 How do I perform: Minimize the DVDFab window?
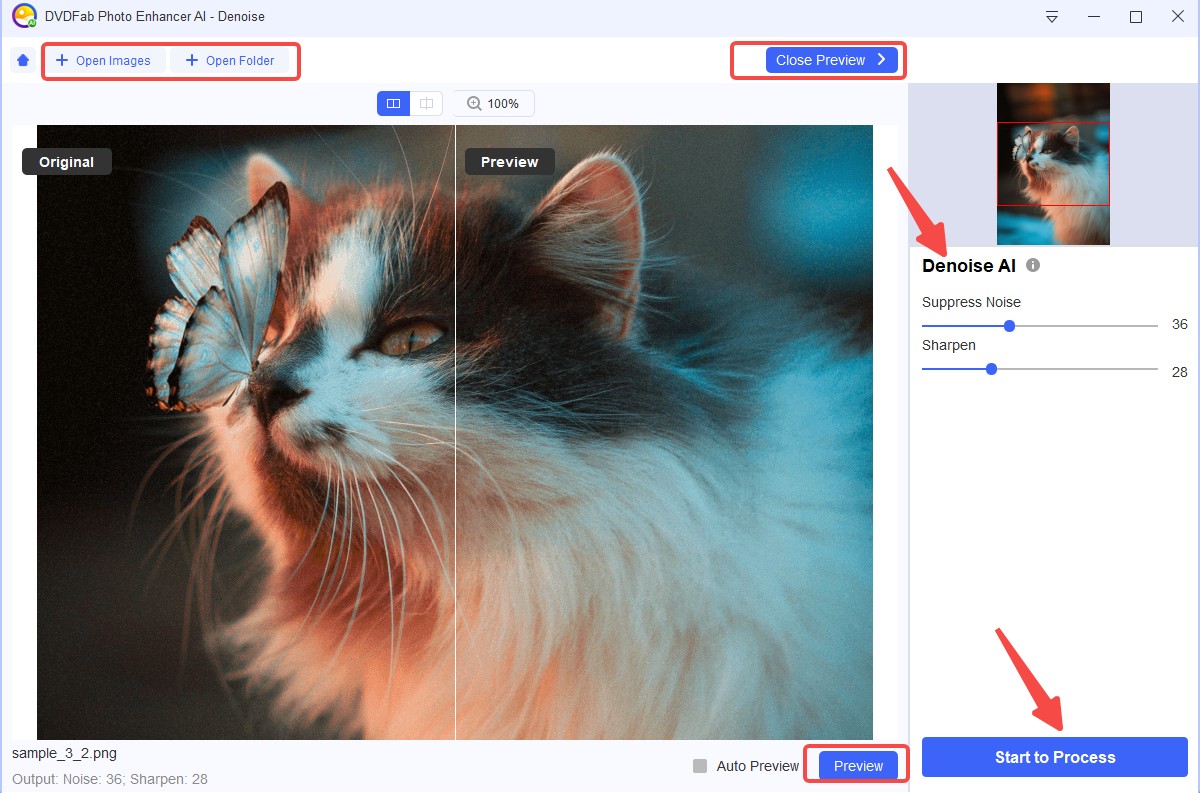click(1094, 17)
